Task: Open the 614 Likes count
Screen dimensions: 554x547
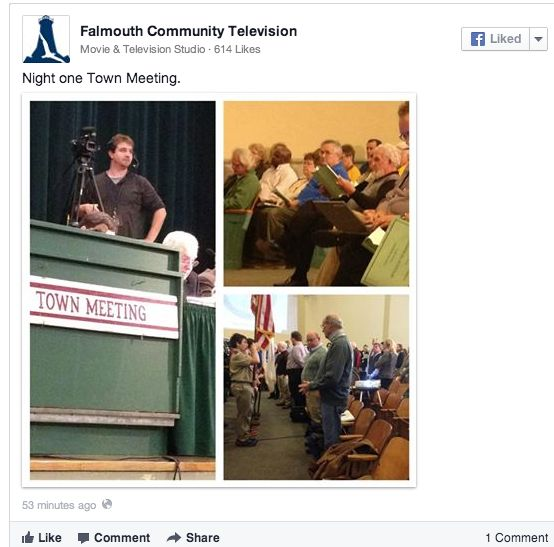Action: tap(237, 49)
